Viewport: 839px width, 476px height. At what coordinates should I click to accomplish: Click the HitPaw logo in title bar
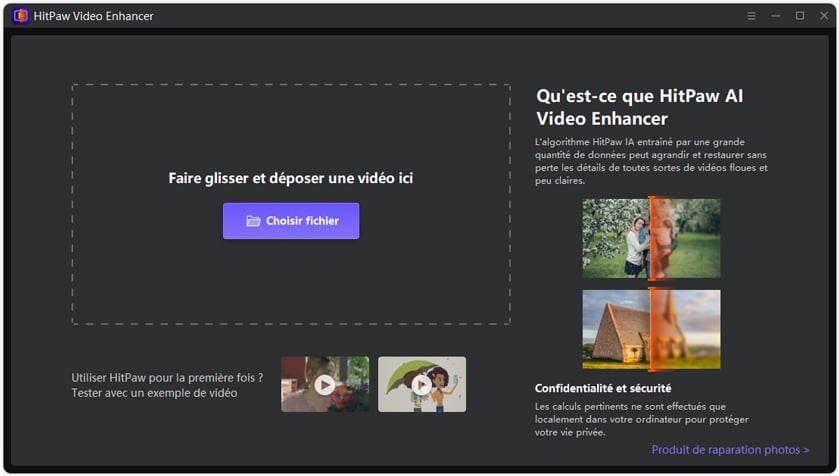(20, 16)
